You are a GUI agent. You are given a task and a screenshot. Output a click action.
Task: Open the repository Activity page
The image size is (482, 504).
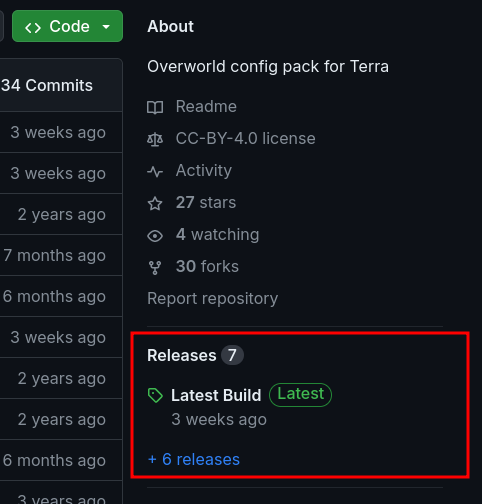click(204, 171)
